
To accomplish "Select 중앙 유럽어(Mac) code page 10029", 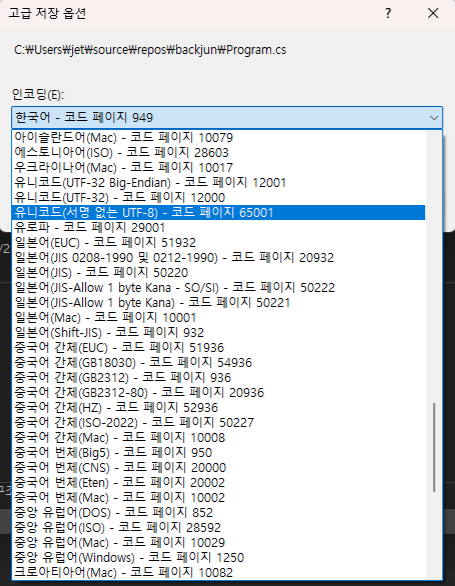I will 218,542.
